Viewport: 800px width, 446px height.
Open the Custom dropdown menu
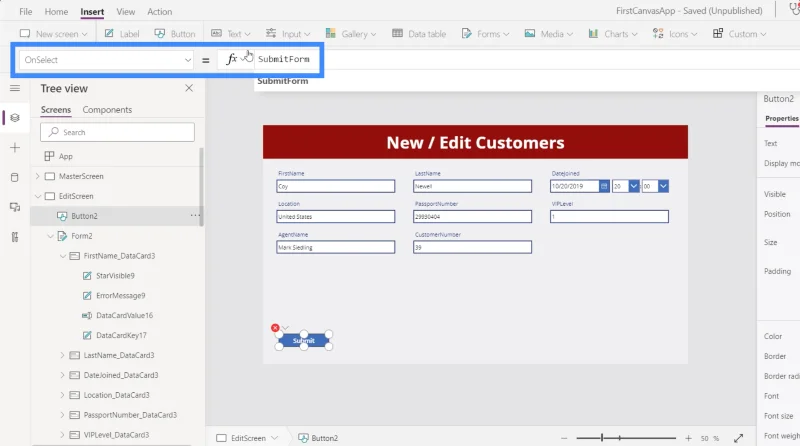pyautogui.click(x=739, y=34)
